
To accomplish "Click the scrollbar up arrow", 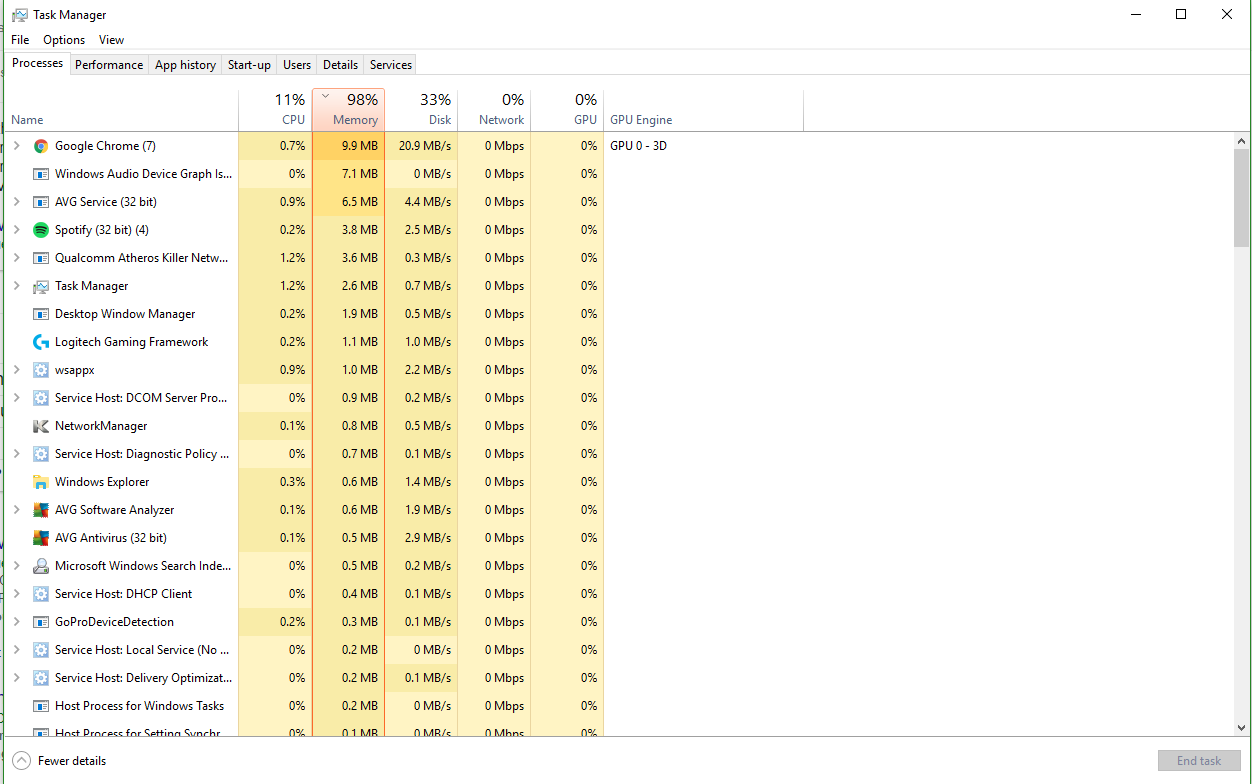I will [1242, 140].
